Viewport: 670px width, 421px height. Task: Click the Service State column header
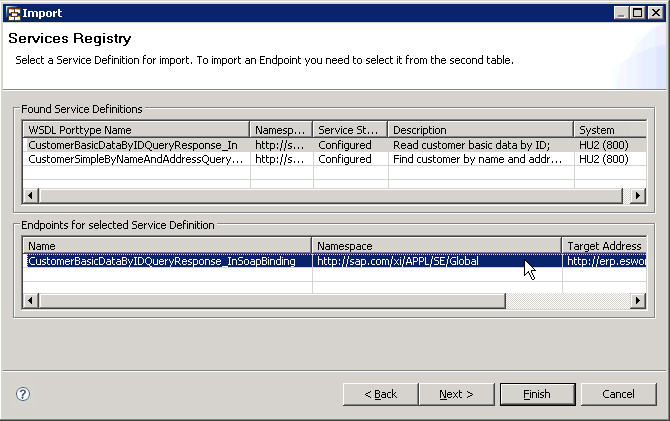[350, 130]
